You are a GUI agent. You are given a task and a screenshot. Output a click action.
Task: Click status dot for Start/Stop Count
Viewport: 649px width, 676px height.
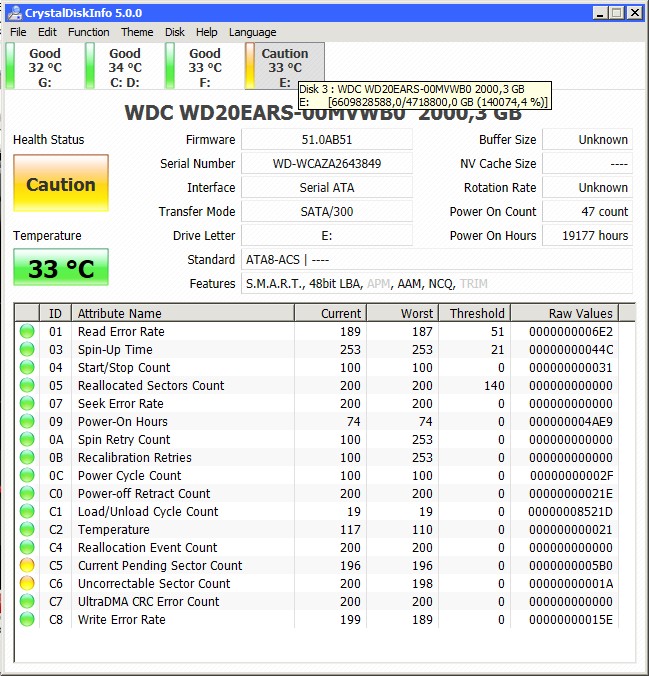pos(27,367)
